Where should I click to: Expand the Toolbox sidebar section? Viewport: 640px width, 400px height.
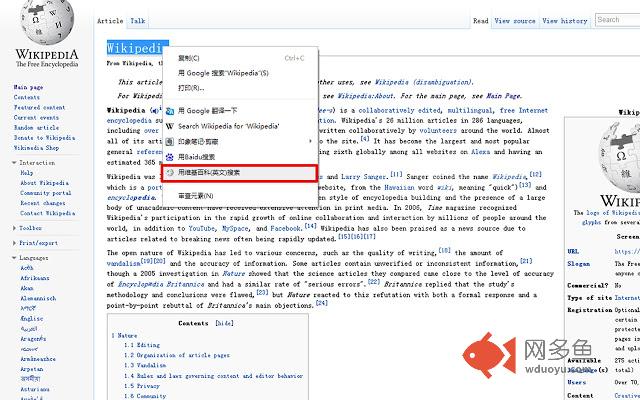(x=27, y=228)
